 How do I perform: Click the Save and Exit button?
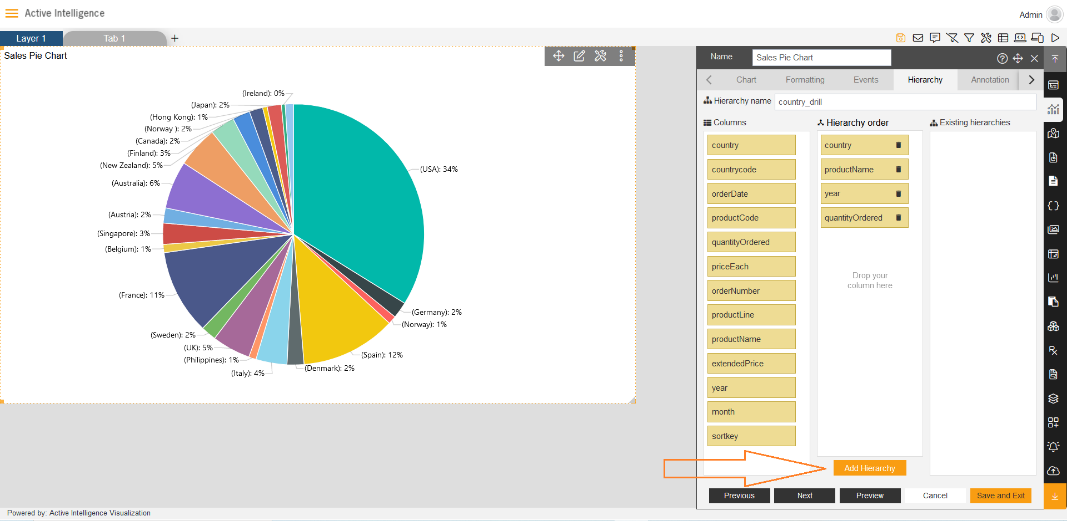pos(1000,496)
